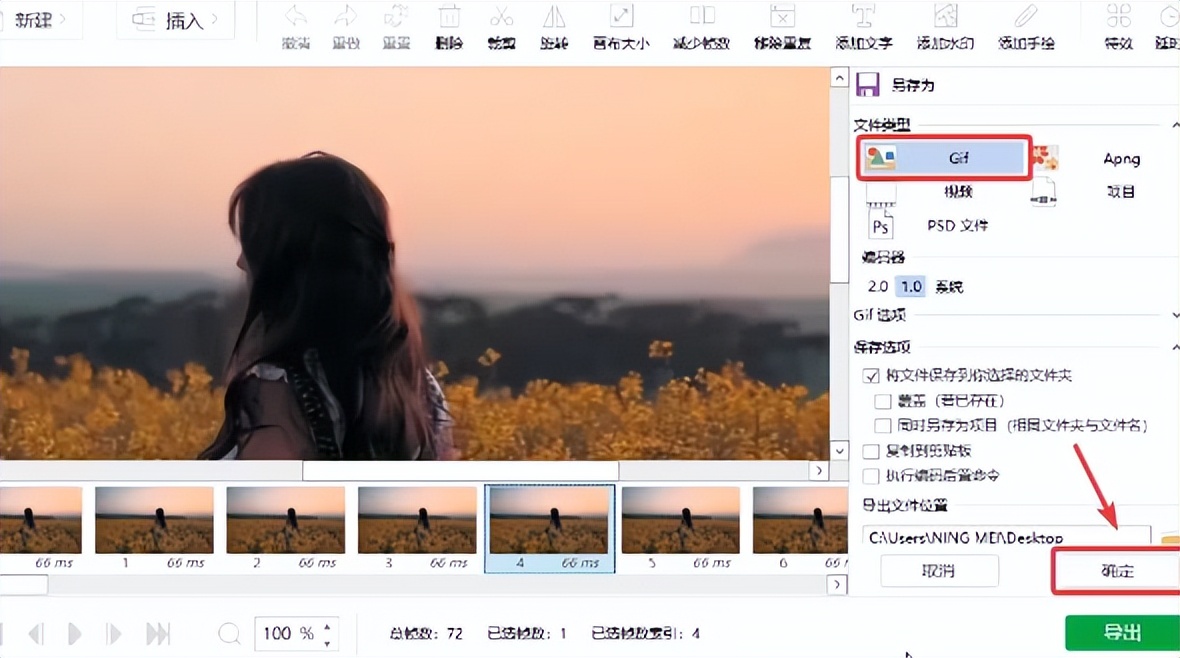This screenshot has height=658, width=1180.
Task: Select encoder version 2.0
Action: pos(877,287)
